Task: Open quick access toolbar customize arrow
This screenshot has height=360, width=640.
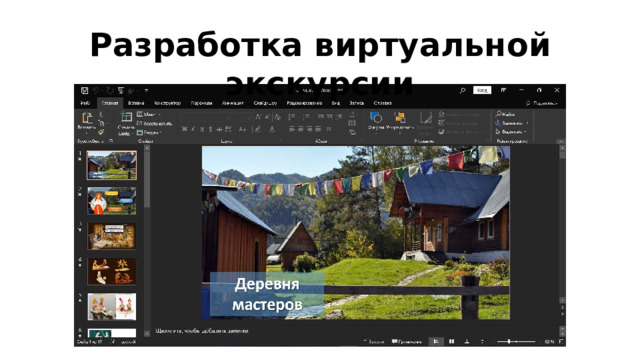Action: [x=146, y=90]
